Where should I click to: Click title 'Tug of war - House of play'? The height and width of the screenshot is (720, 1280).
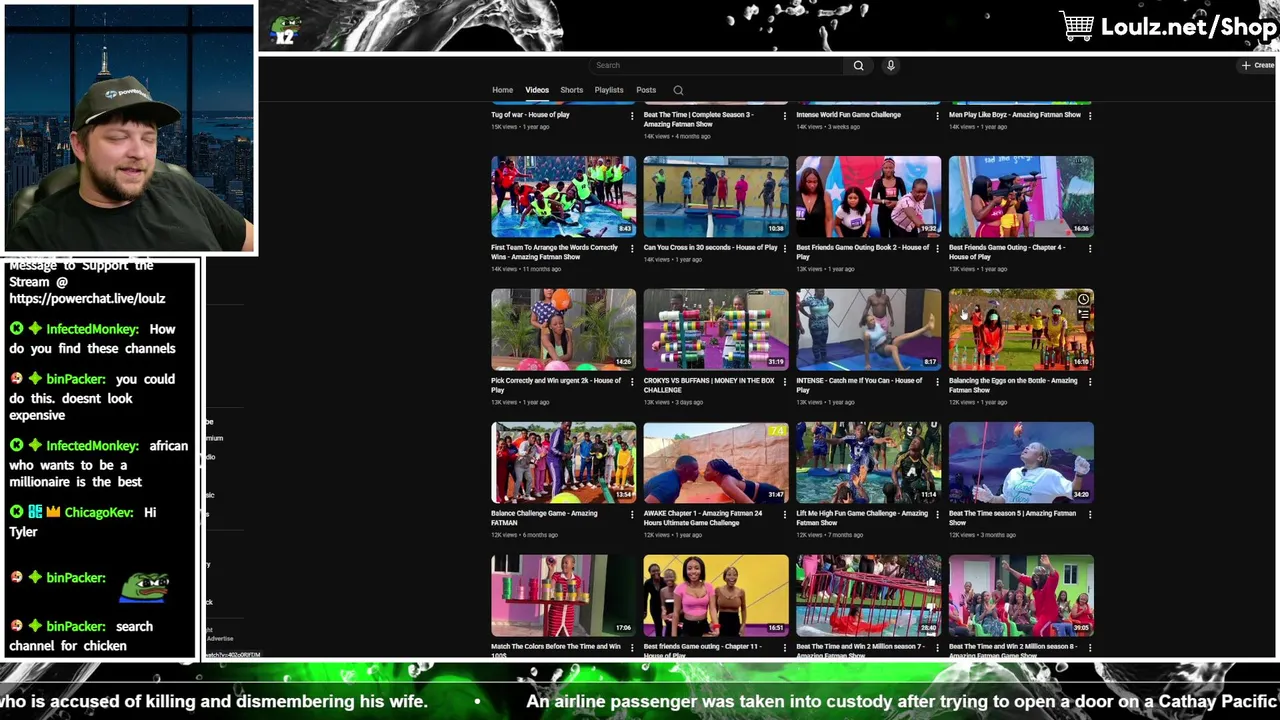coord(530,115)
